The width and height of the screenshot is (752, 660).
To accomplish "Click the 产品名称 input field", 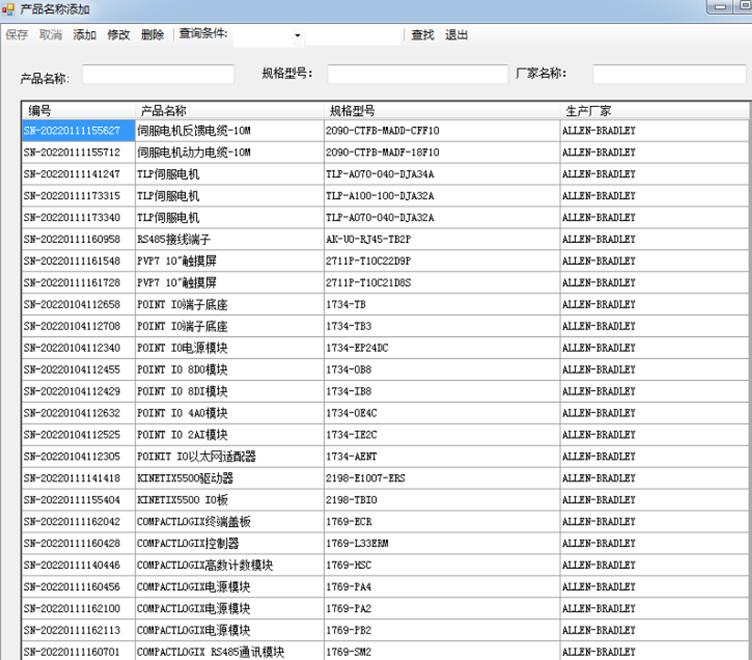I will [x=158, y=74].
